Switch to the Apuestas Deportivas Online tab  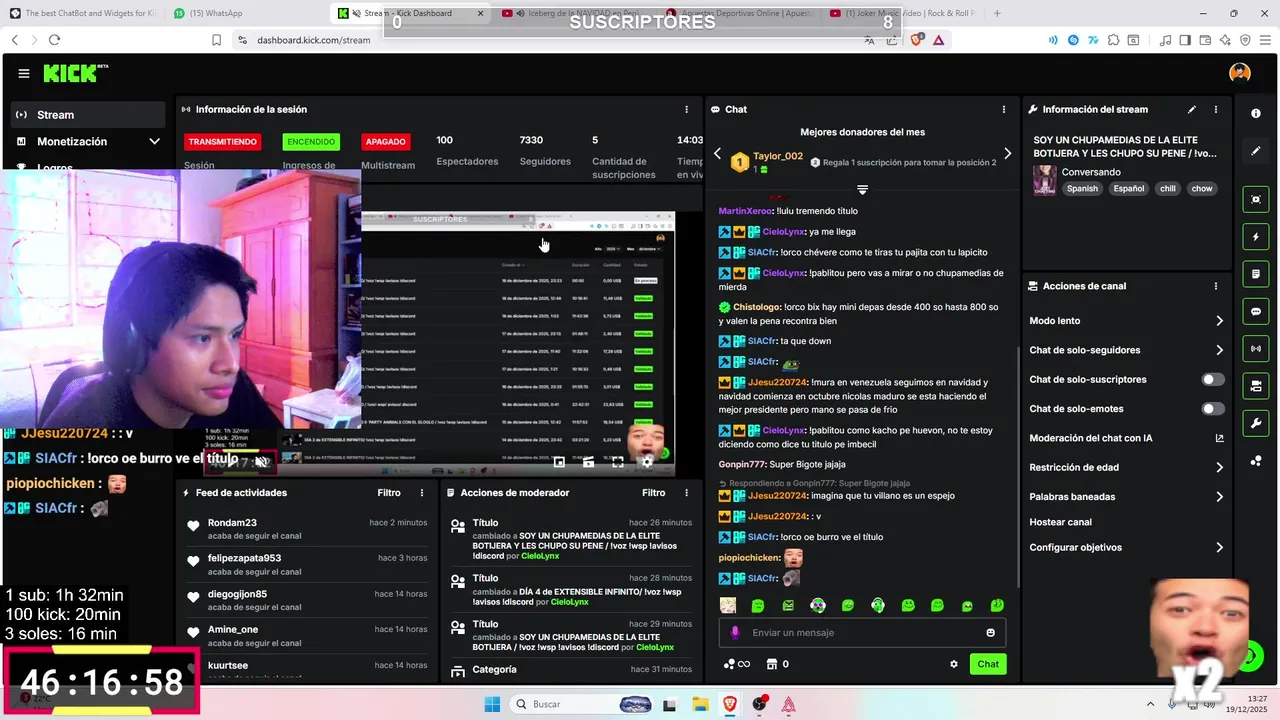pyautogui.click(x=740, y=13)
